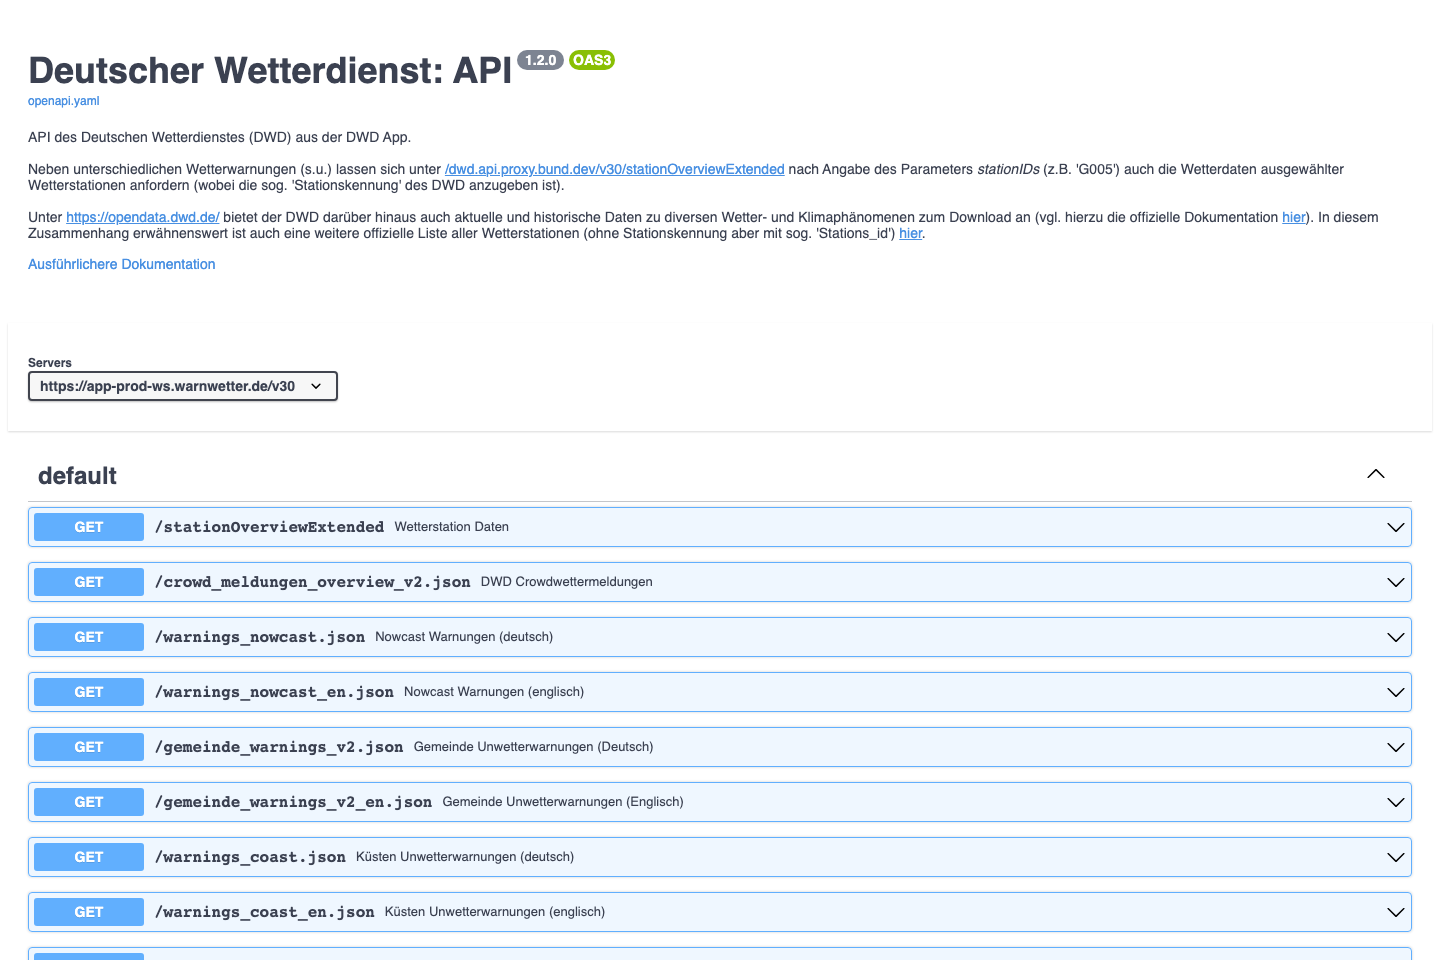Open the openapi.yaml link

tap(63, 101)
